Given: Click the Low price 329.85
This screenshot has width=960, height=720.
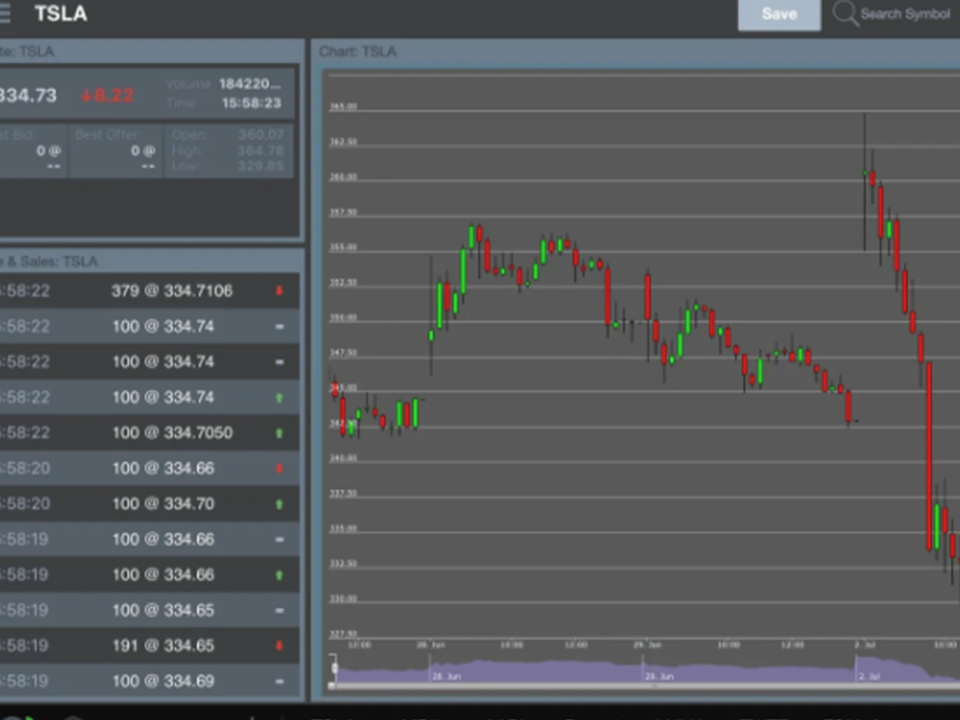Looking at the screenshot, I should click(x=261, y=167).
